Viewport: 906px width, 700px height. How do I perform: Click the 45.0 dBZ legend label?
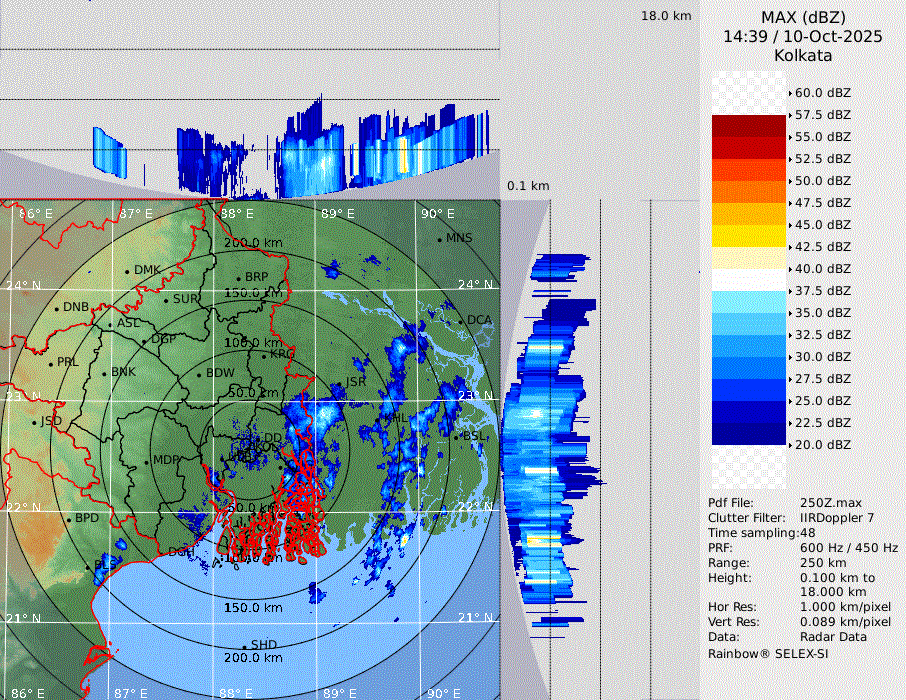(822, 225)
